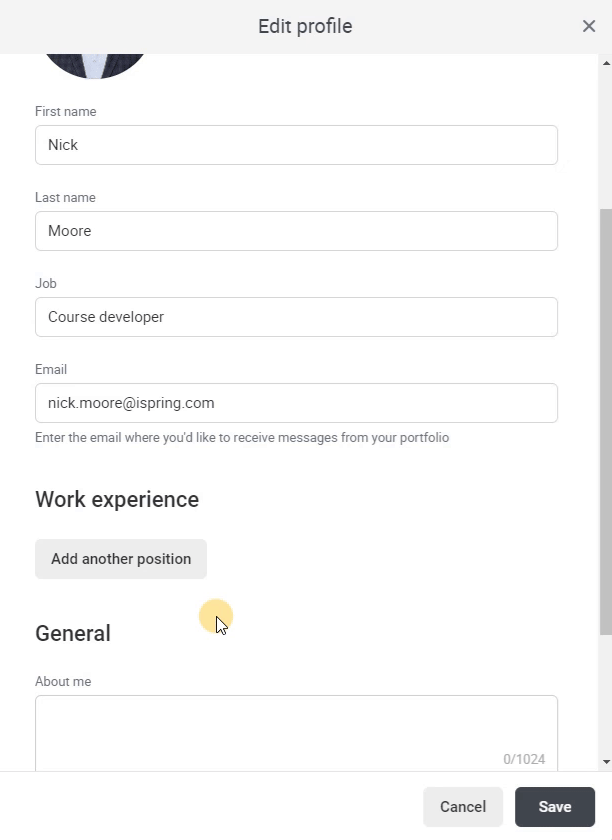Click the Work experience heading
The image size is (612, 840).
click(x=117, y=499)
